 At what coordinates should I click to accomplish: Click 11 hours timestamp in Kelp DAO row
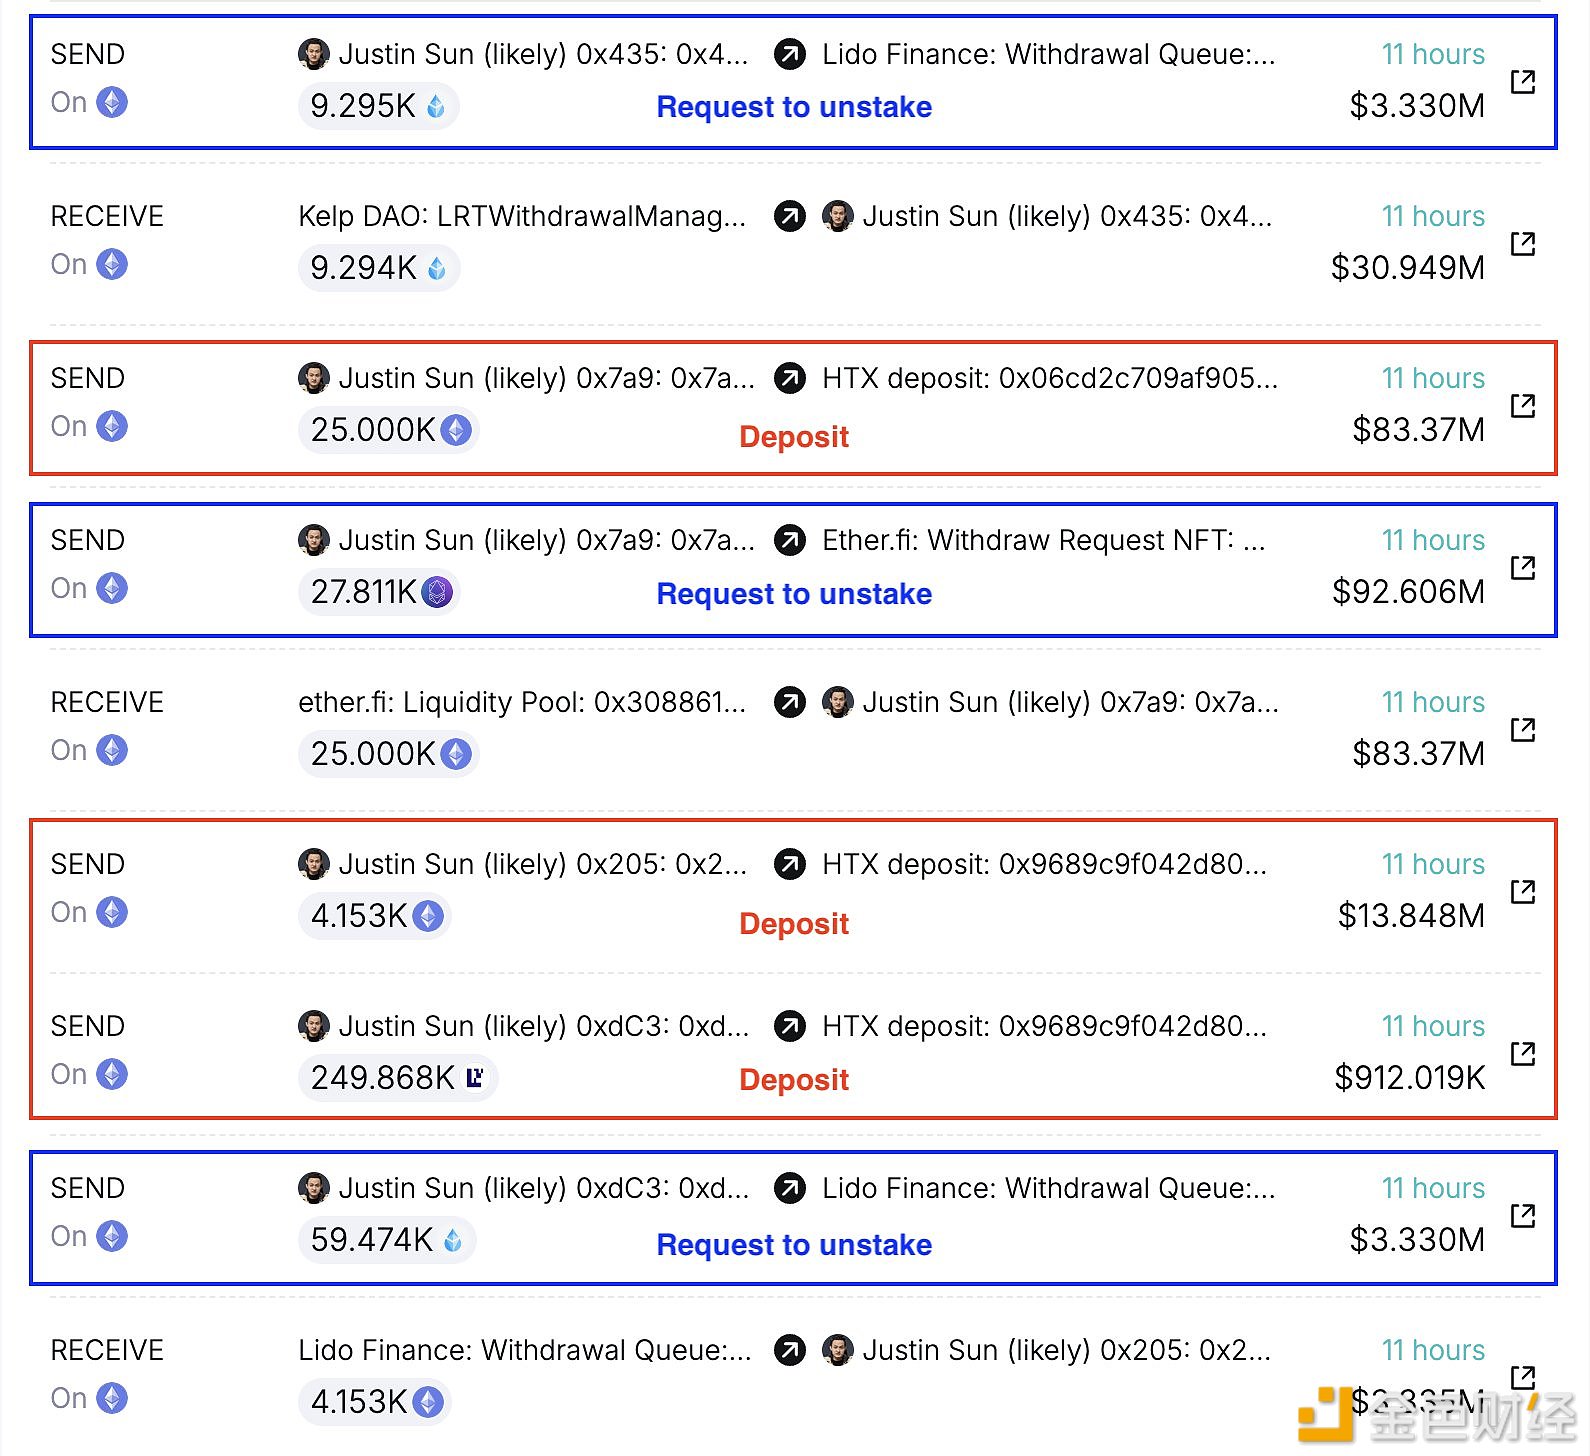(x=1433, y=216)
